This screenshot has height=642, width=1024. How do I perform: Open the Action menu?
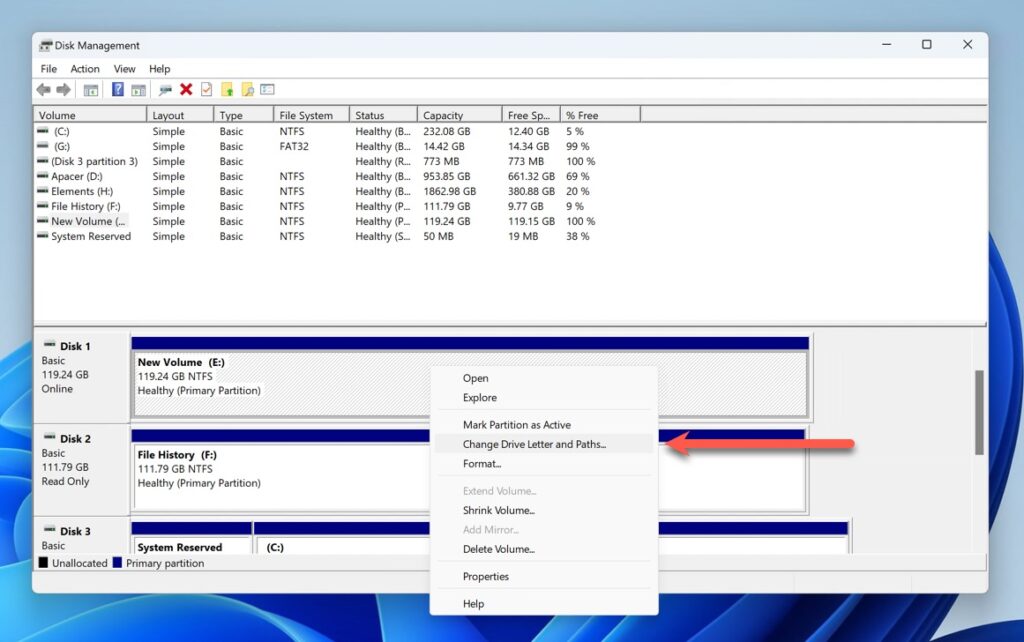coord(85,68)
